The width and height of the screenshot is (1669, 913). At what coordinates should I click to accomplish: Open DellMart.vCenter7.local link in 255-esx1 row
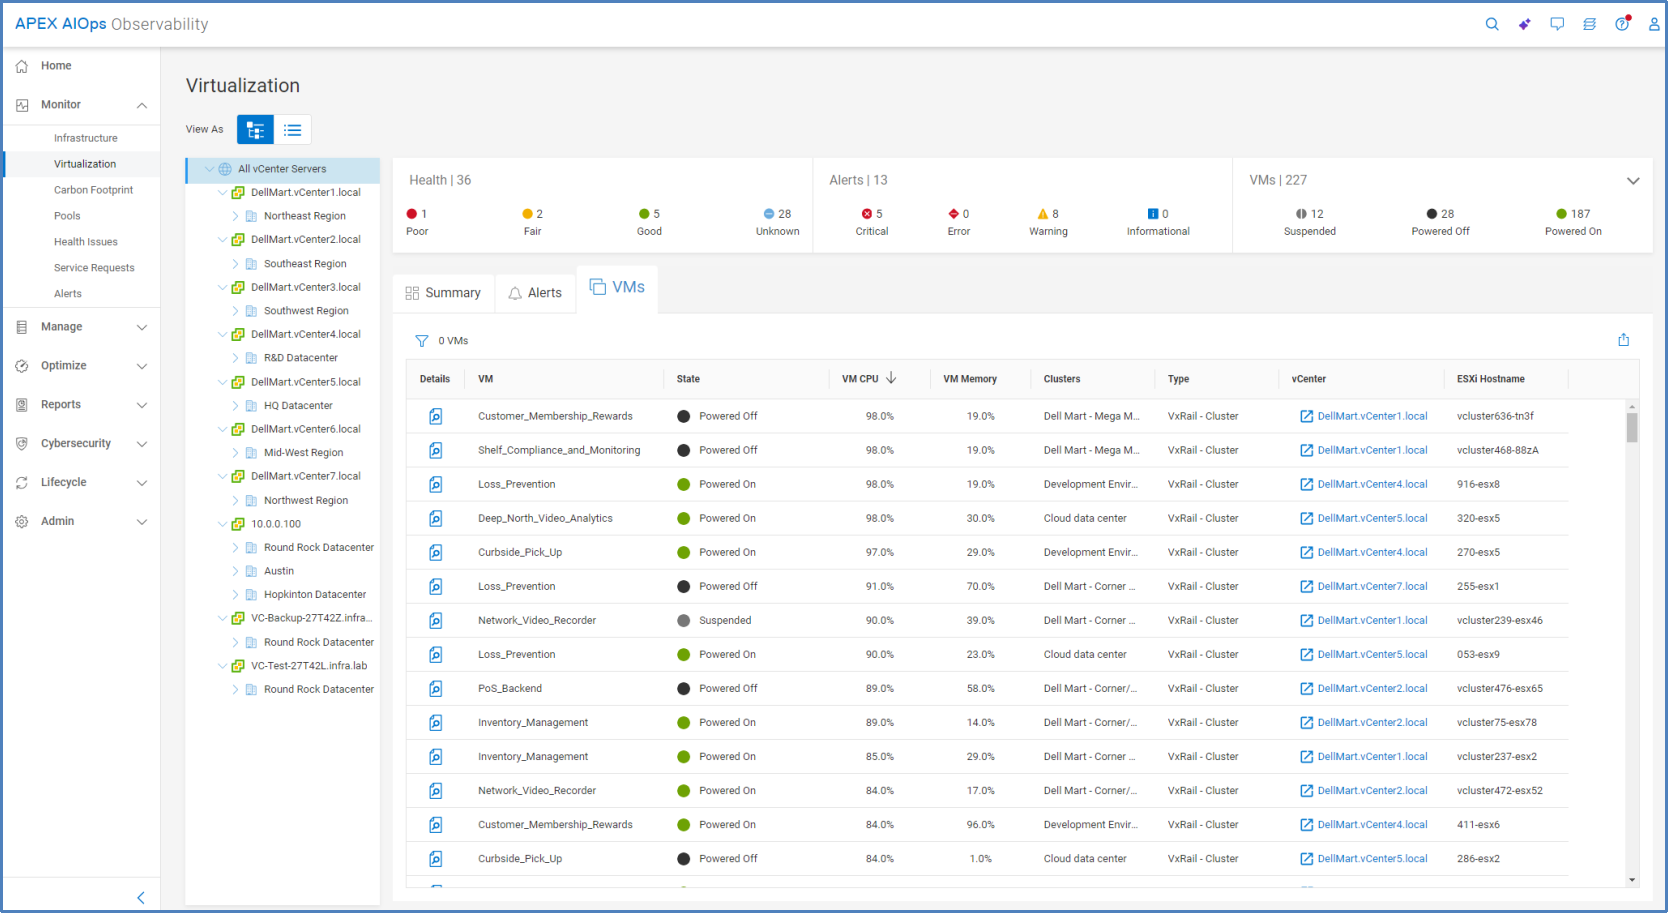point(1372,586)
